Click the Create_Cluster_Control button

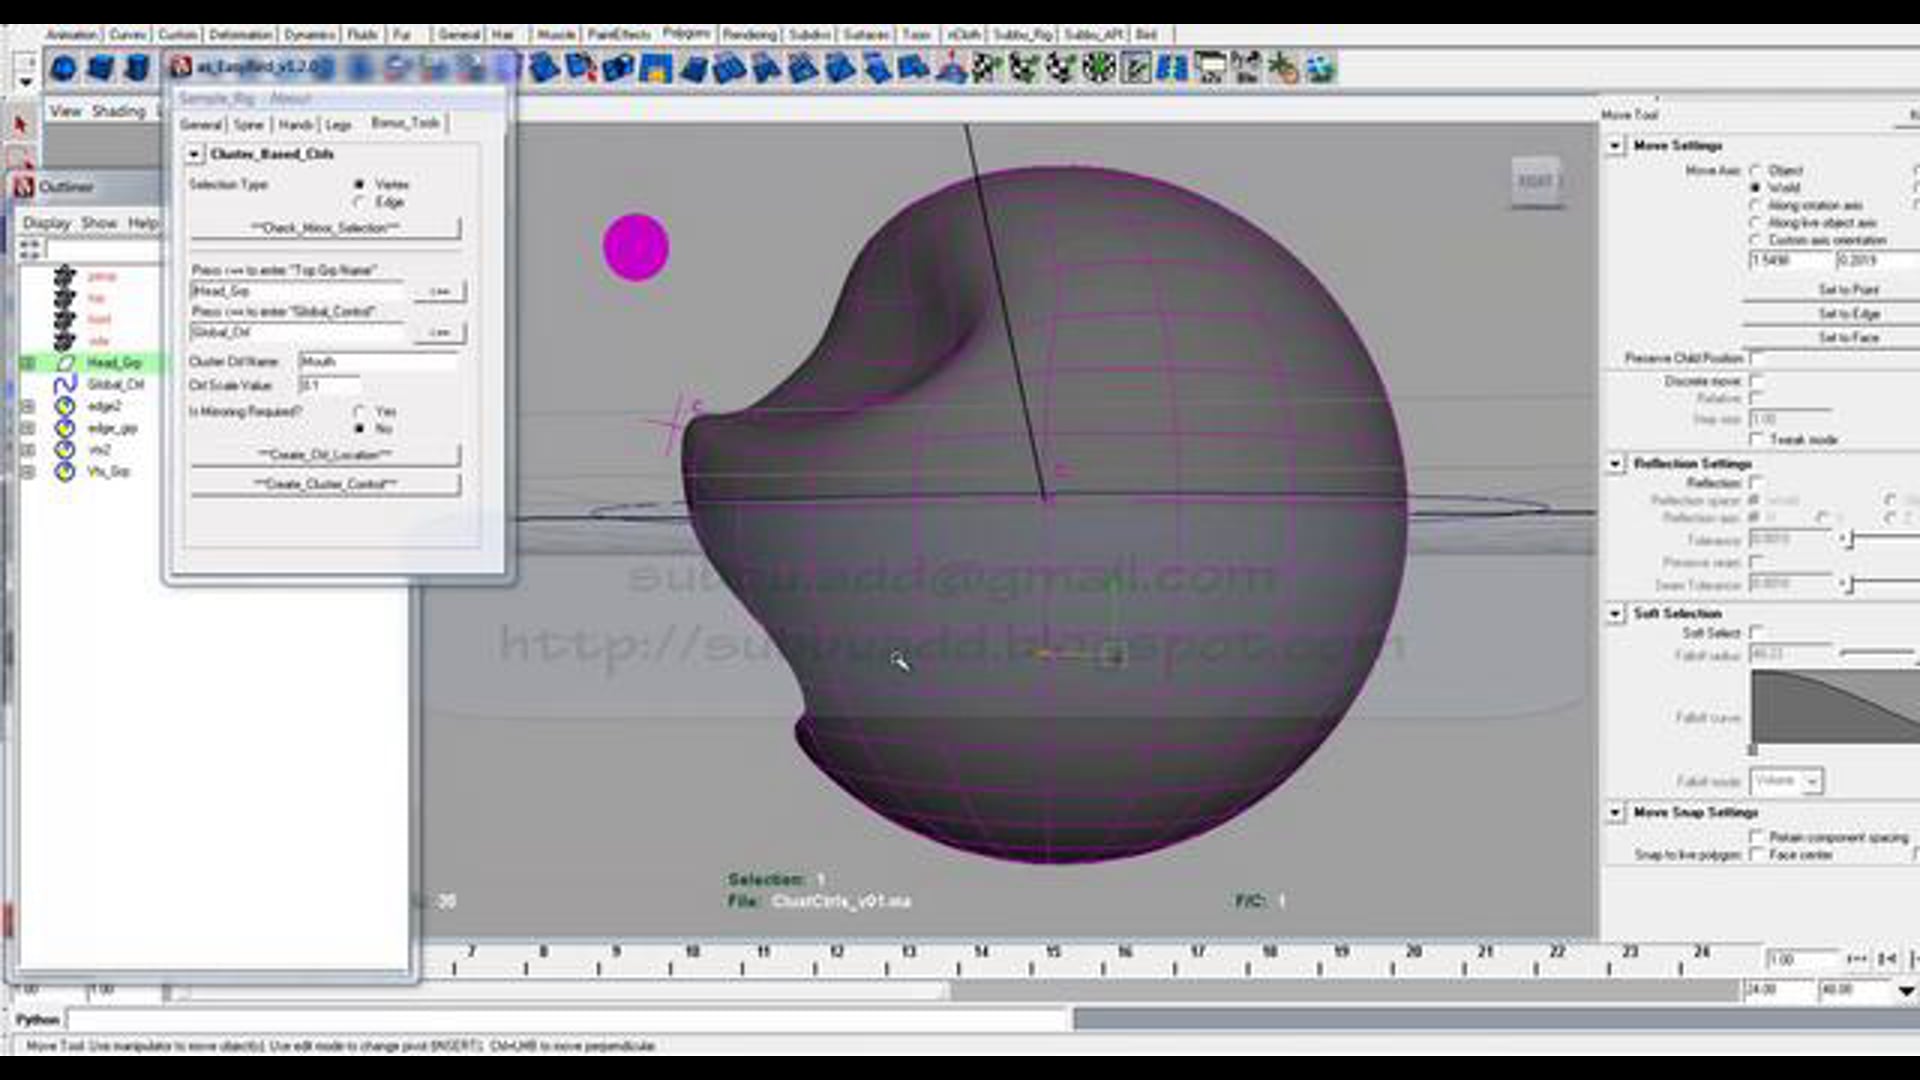pos(325,484)
